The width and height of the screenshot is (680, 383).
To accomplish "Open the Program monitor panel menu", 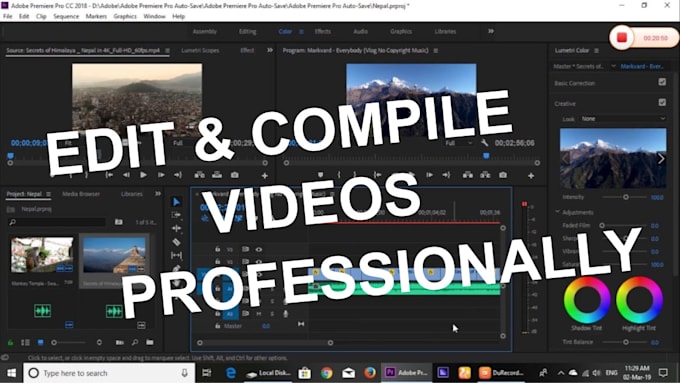I will [x=435, y=51].
